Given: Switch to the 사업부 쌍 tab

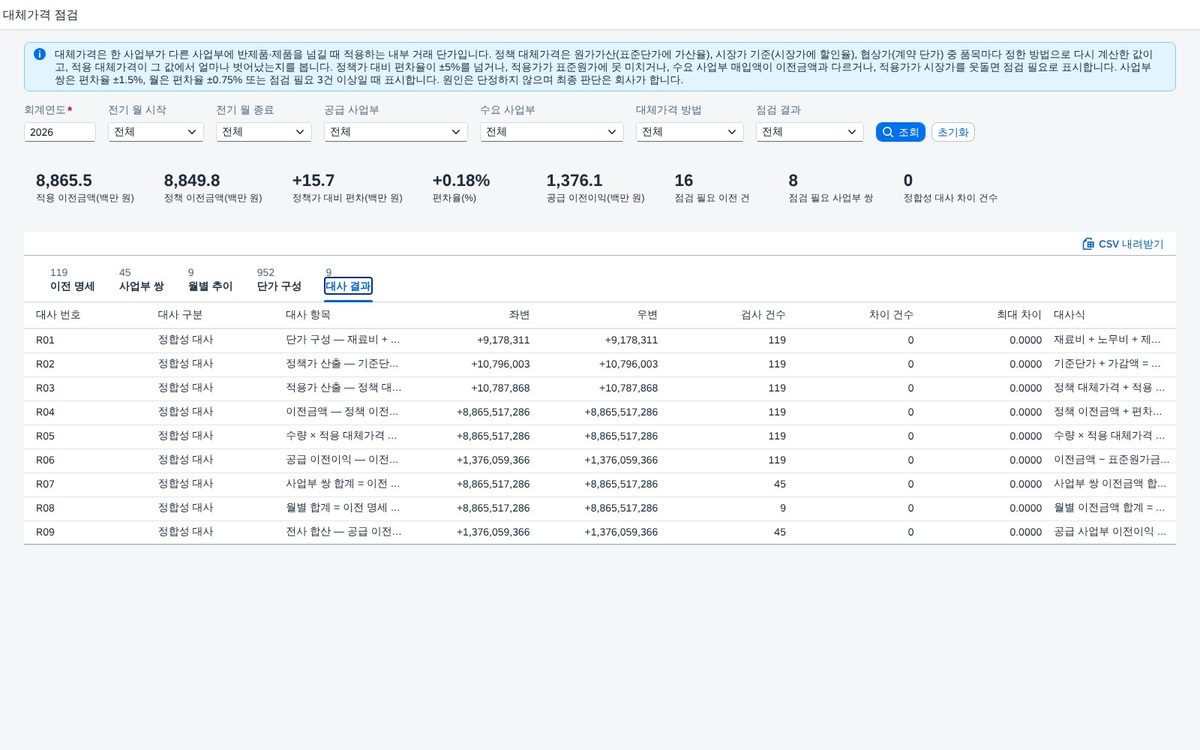Looking at the screenshot, I should 141,280.
